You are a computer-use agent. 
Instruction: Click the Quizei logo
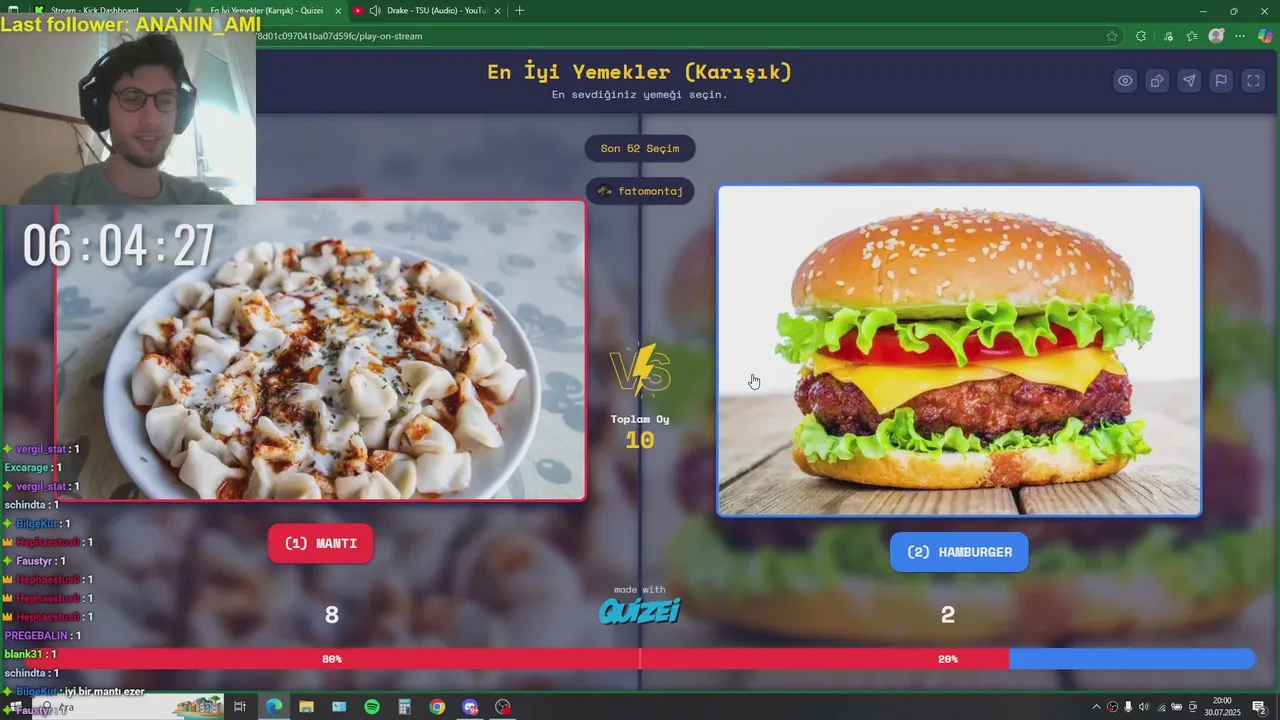point(640,610)
